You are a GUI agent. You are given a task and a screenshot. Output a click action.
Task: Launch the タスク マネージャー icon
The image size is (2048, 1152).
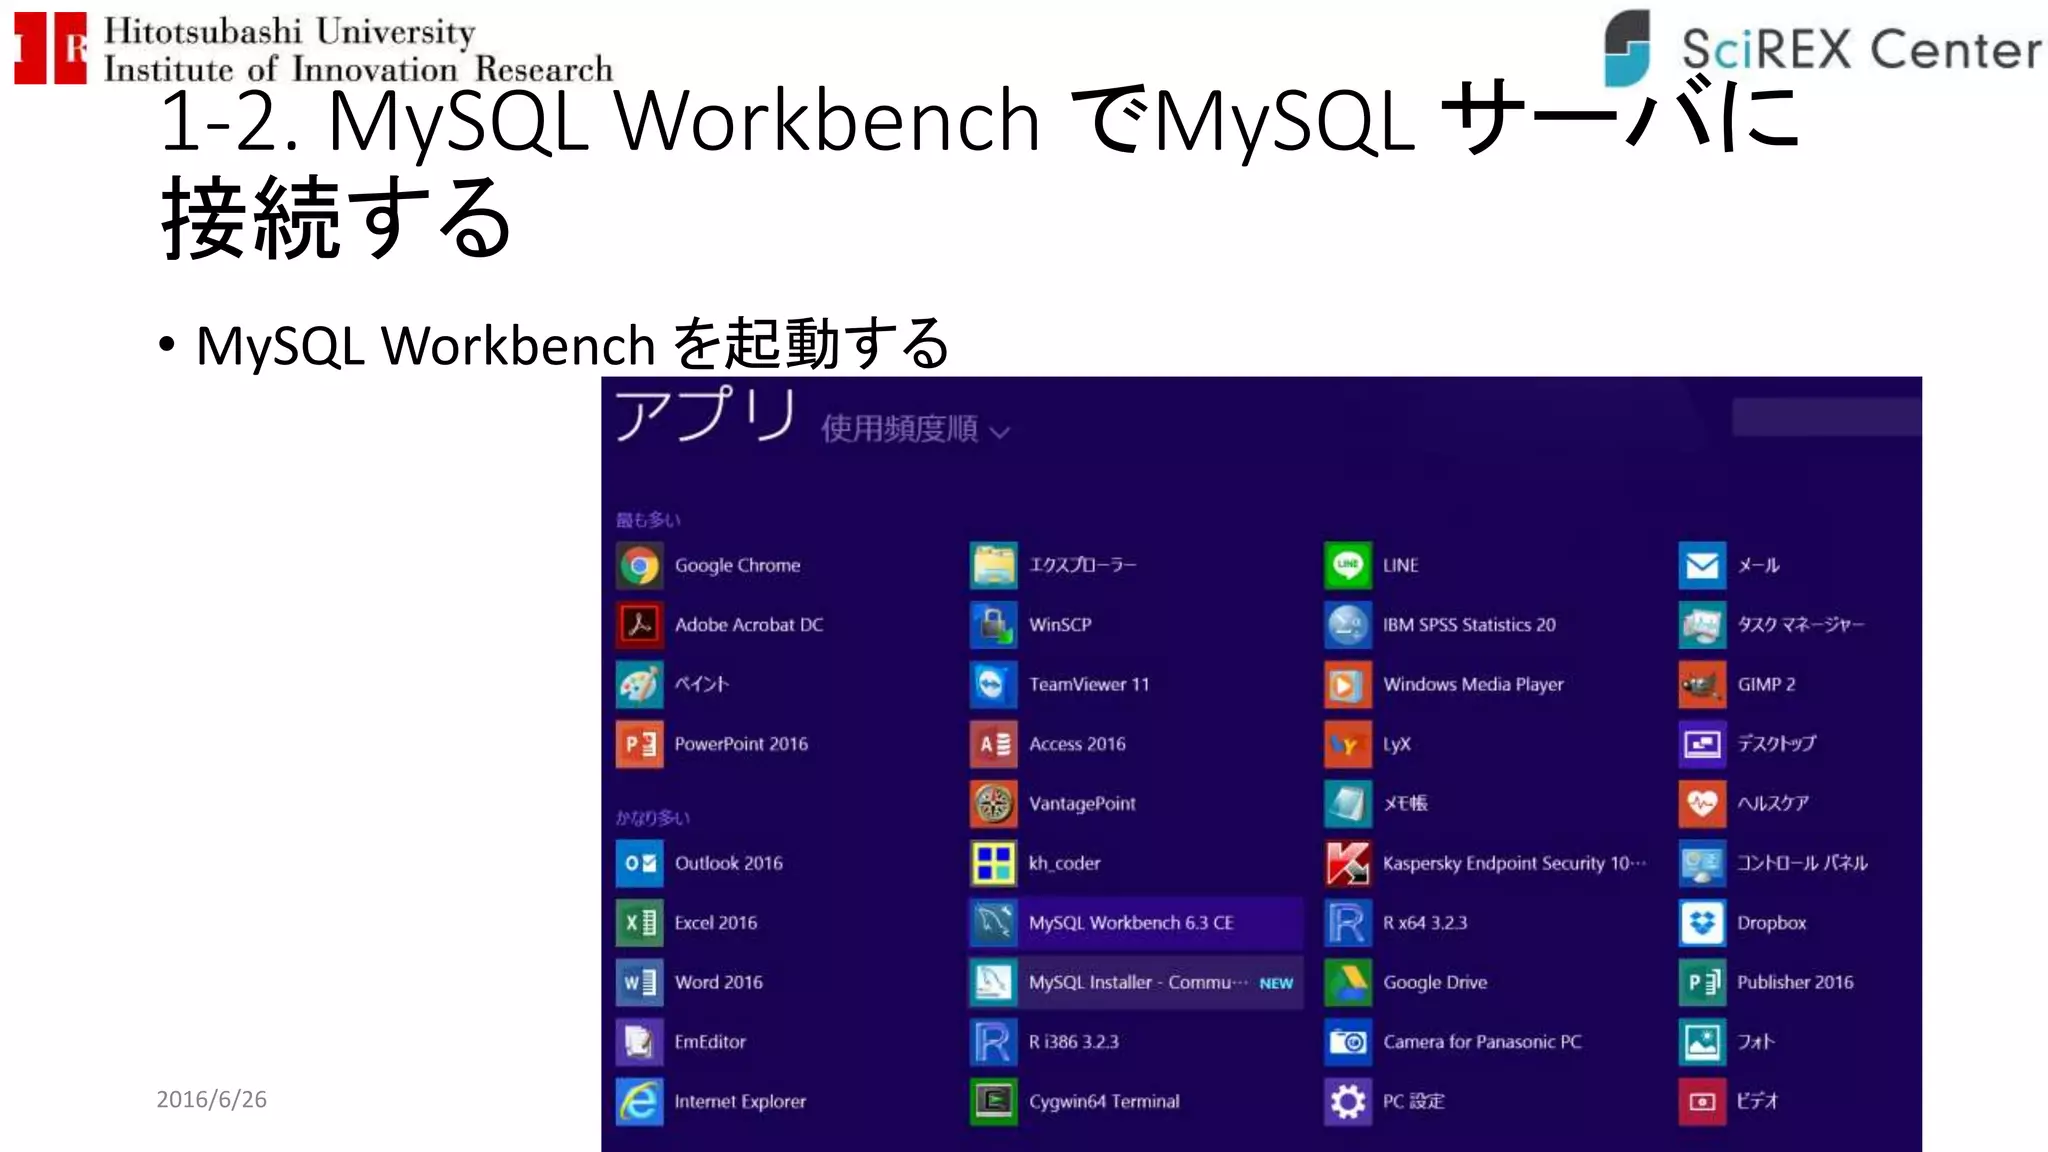click(x=1702, y=625)
